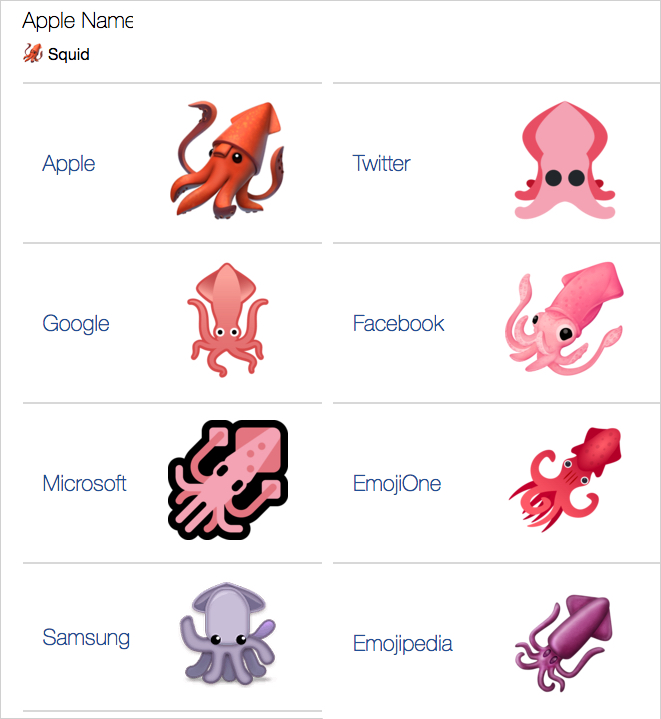Open the Emojipedia vendor link

coord(403,644)
